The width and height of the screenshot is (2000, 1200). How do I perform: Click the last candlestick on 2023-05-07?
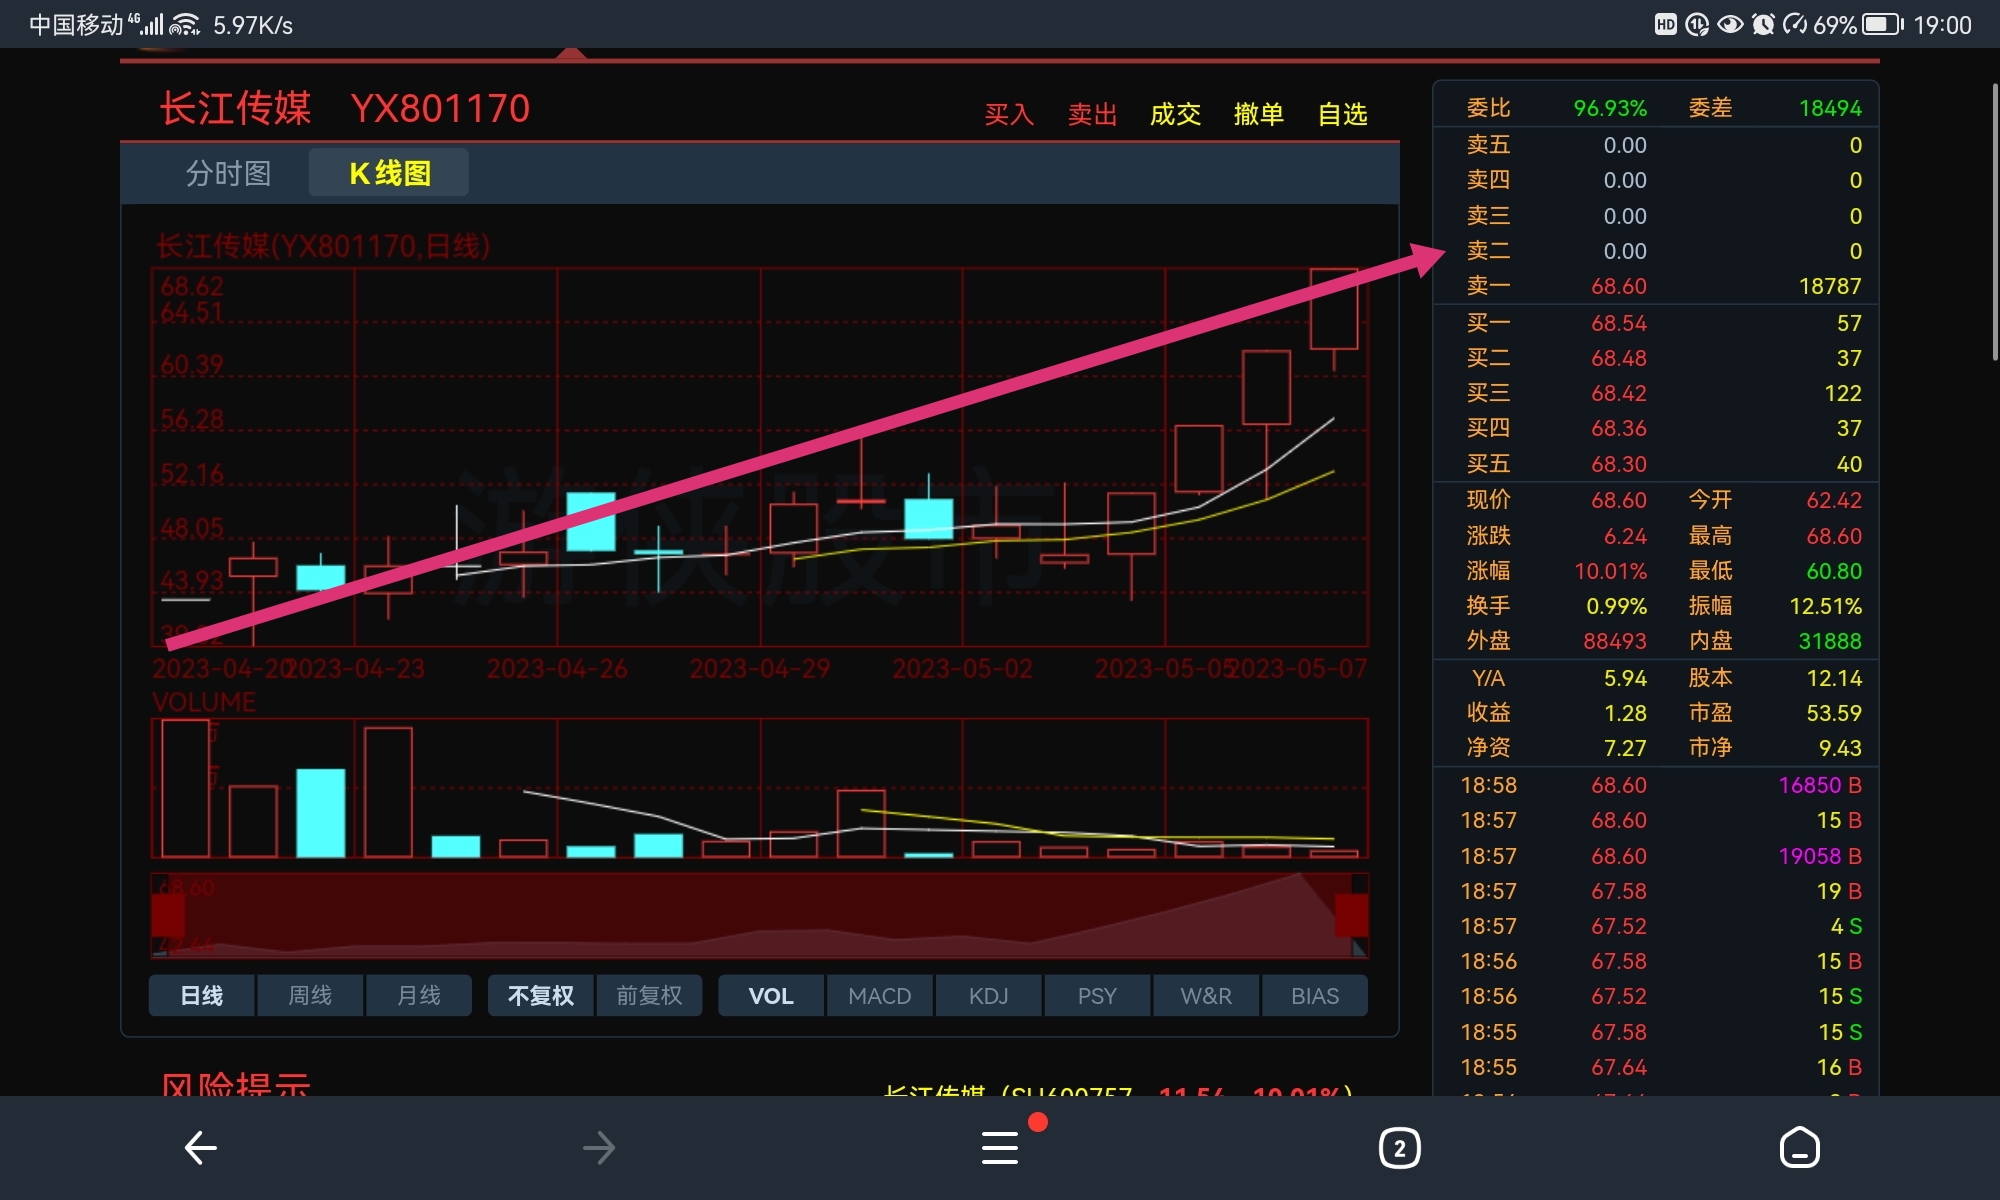[x=1334, y=309]
